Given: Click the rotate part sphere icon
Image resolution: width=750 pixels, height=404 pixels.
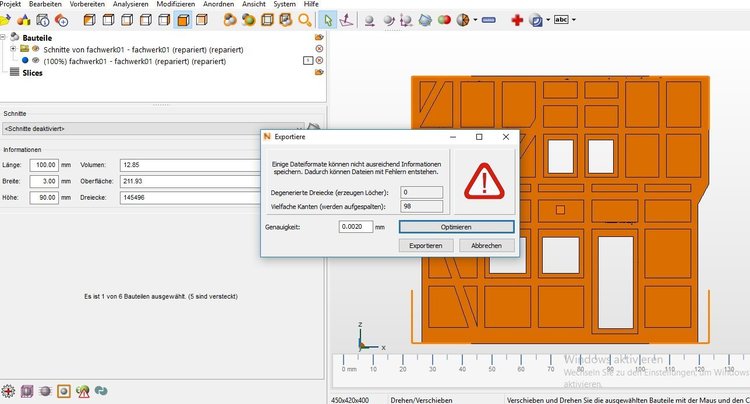Looking at the screenshot, I should (x=388, y=20).
